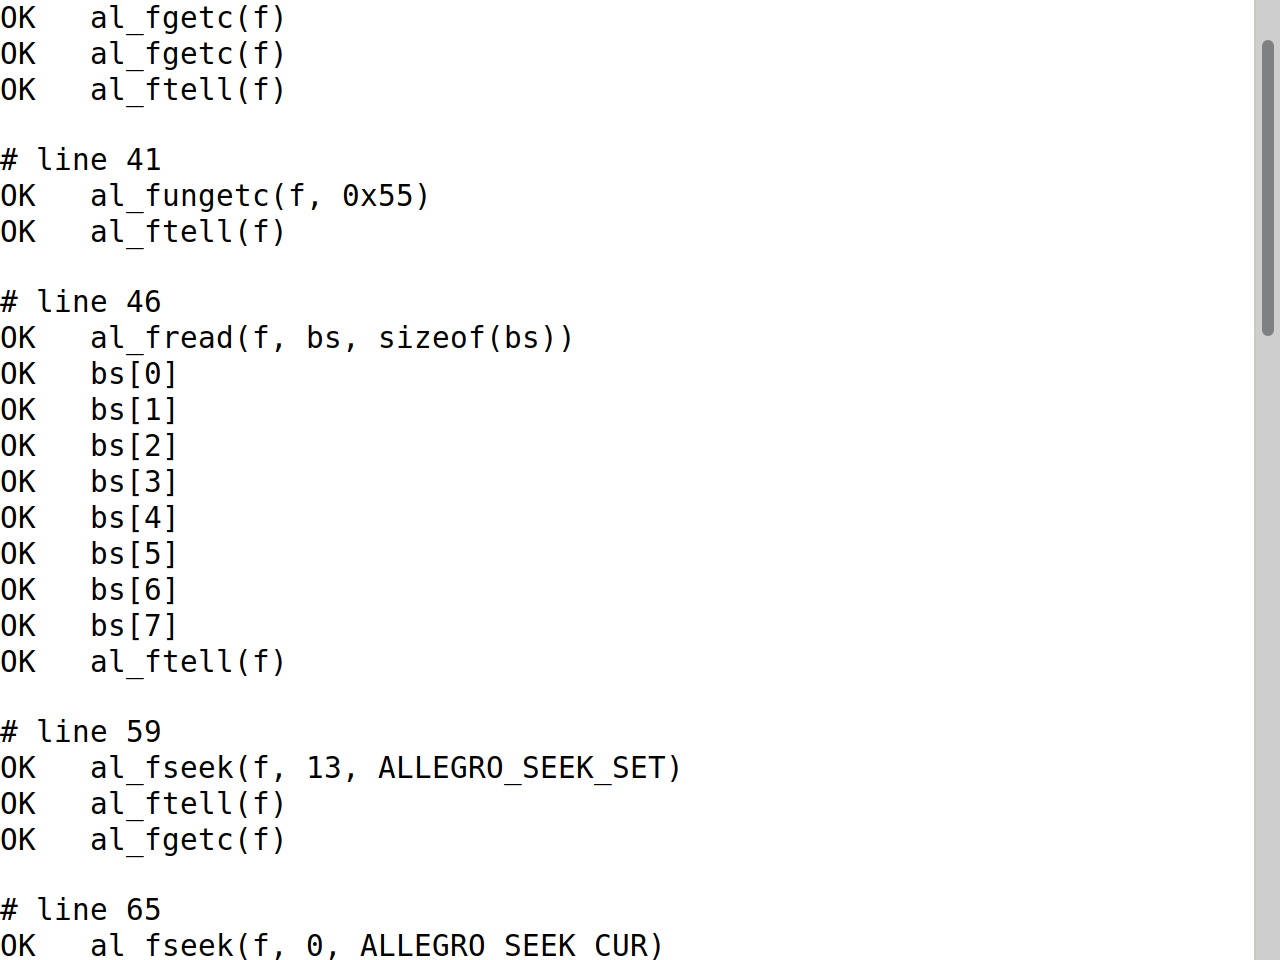Click the bs[1] result line
The width and height of the screenshot is (1280, 960).
(x=89, y=410)
